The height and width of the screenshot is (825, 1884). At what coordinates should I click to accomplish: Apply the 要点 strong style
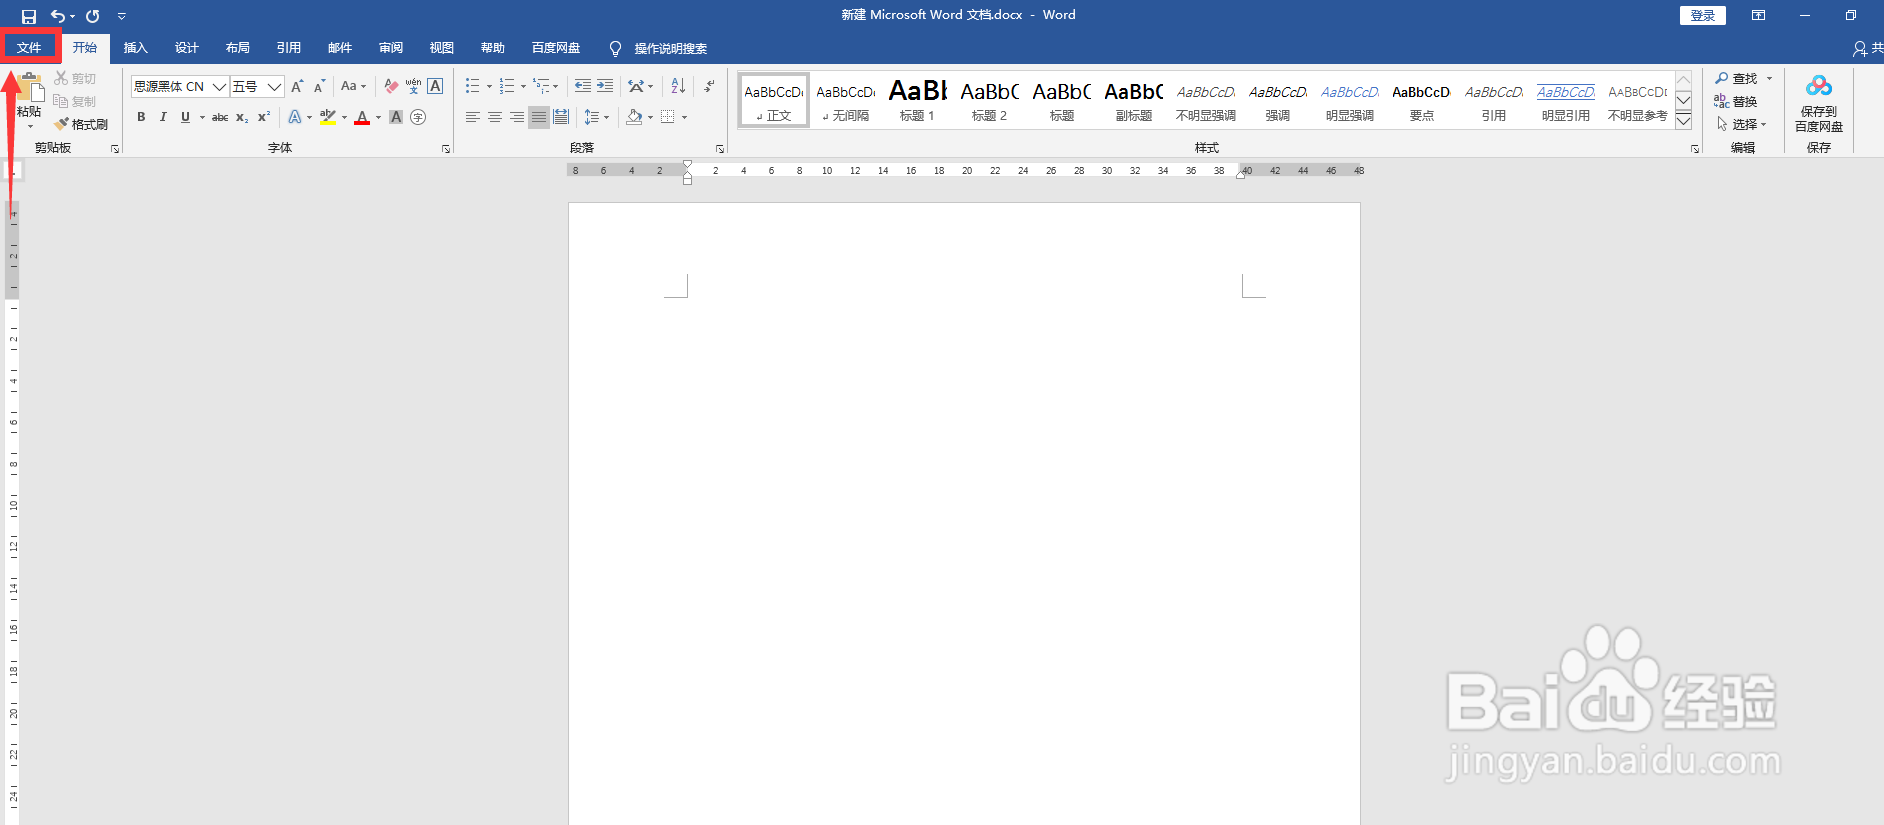point(1421,100)
